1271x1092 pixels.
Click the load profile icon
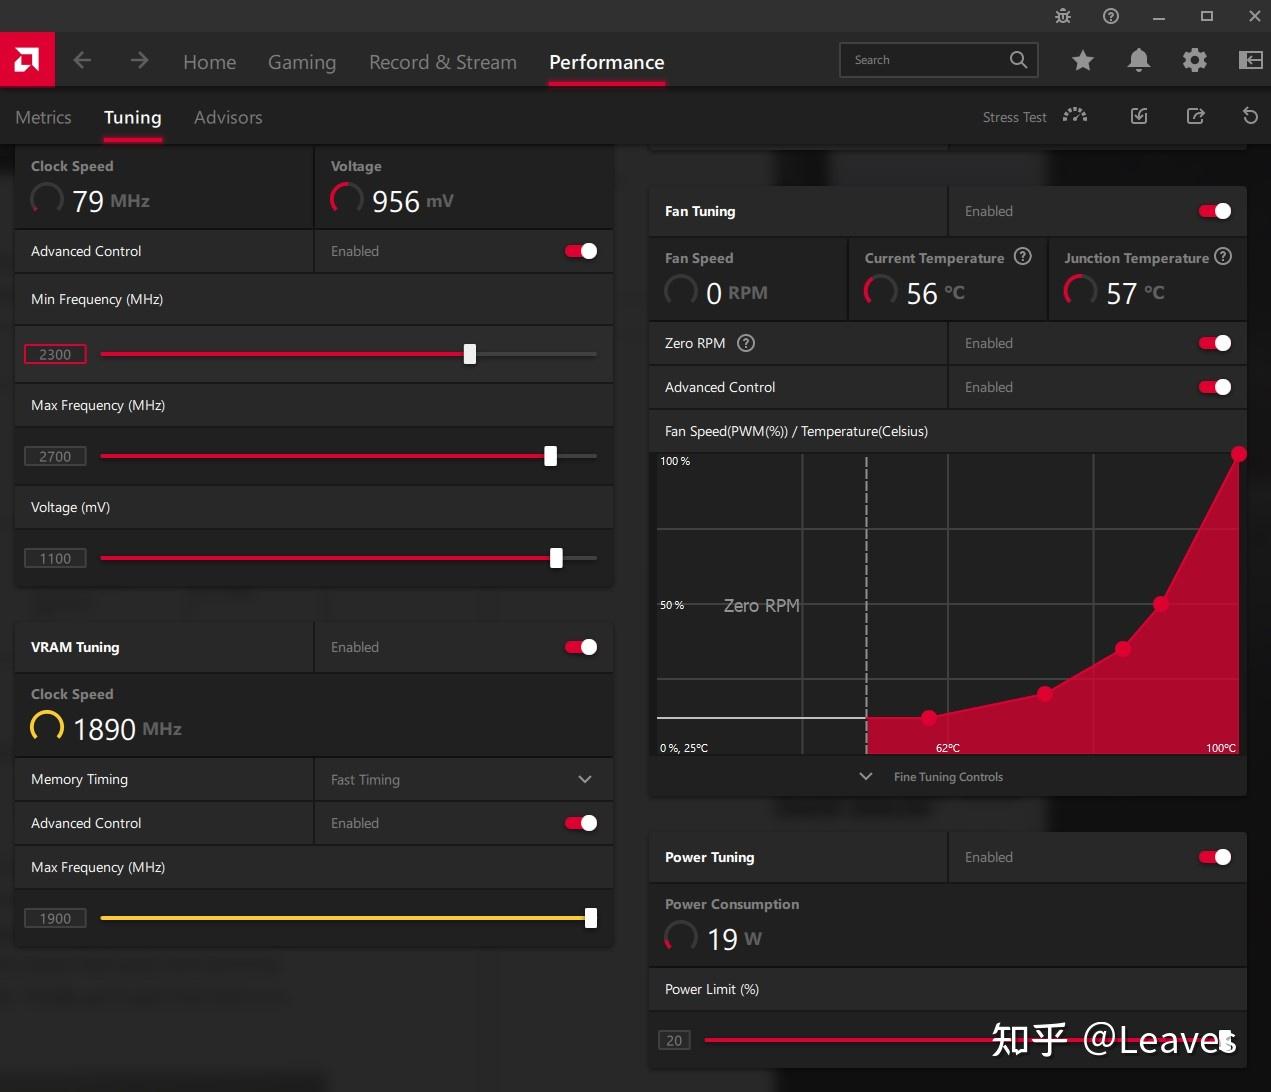(x=1139, y=116)
